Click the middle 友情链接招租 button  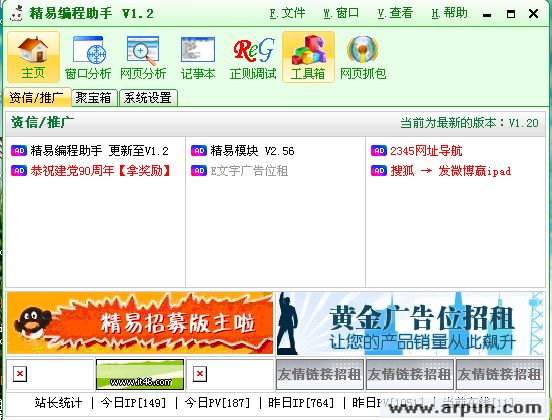(409, 374)
